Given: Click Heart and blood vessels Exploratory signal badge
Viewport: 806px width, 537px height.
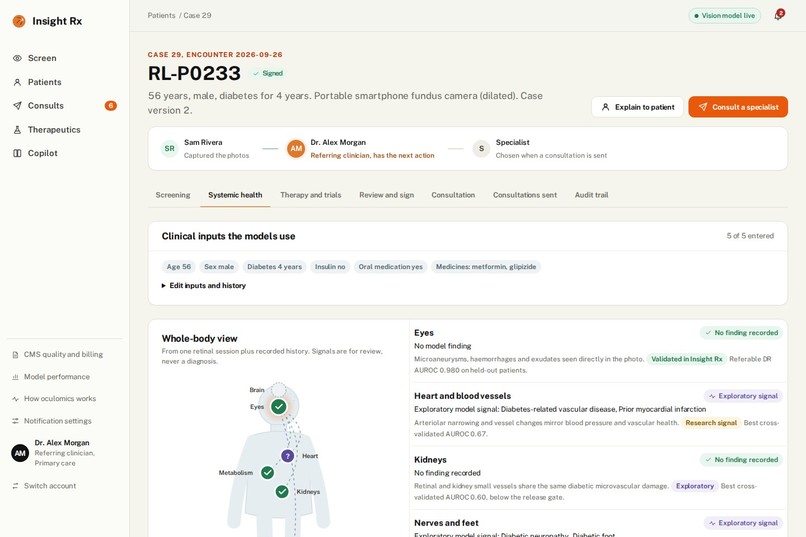Looking at the screenshot, I should tap(743, 396).
